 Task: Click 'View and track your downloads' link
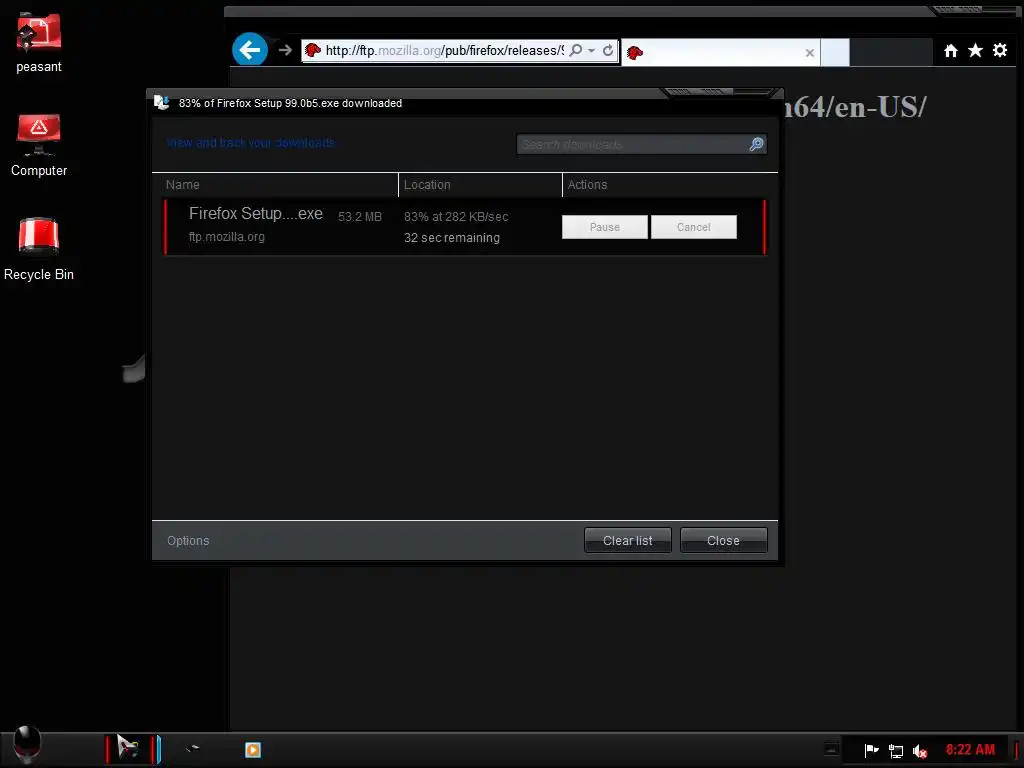coord(250,143)
